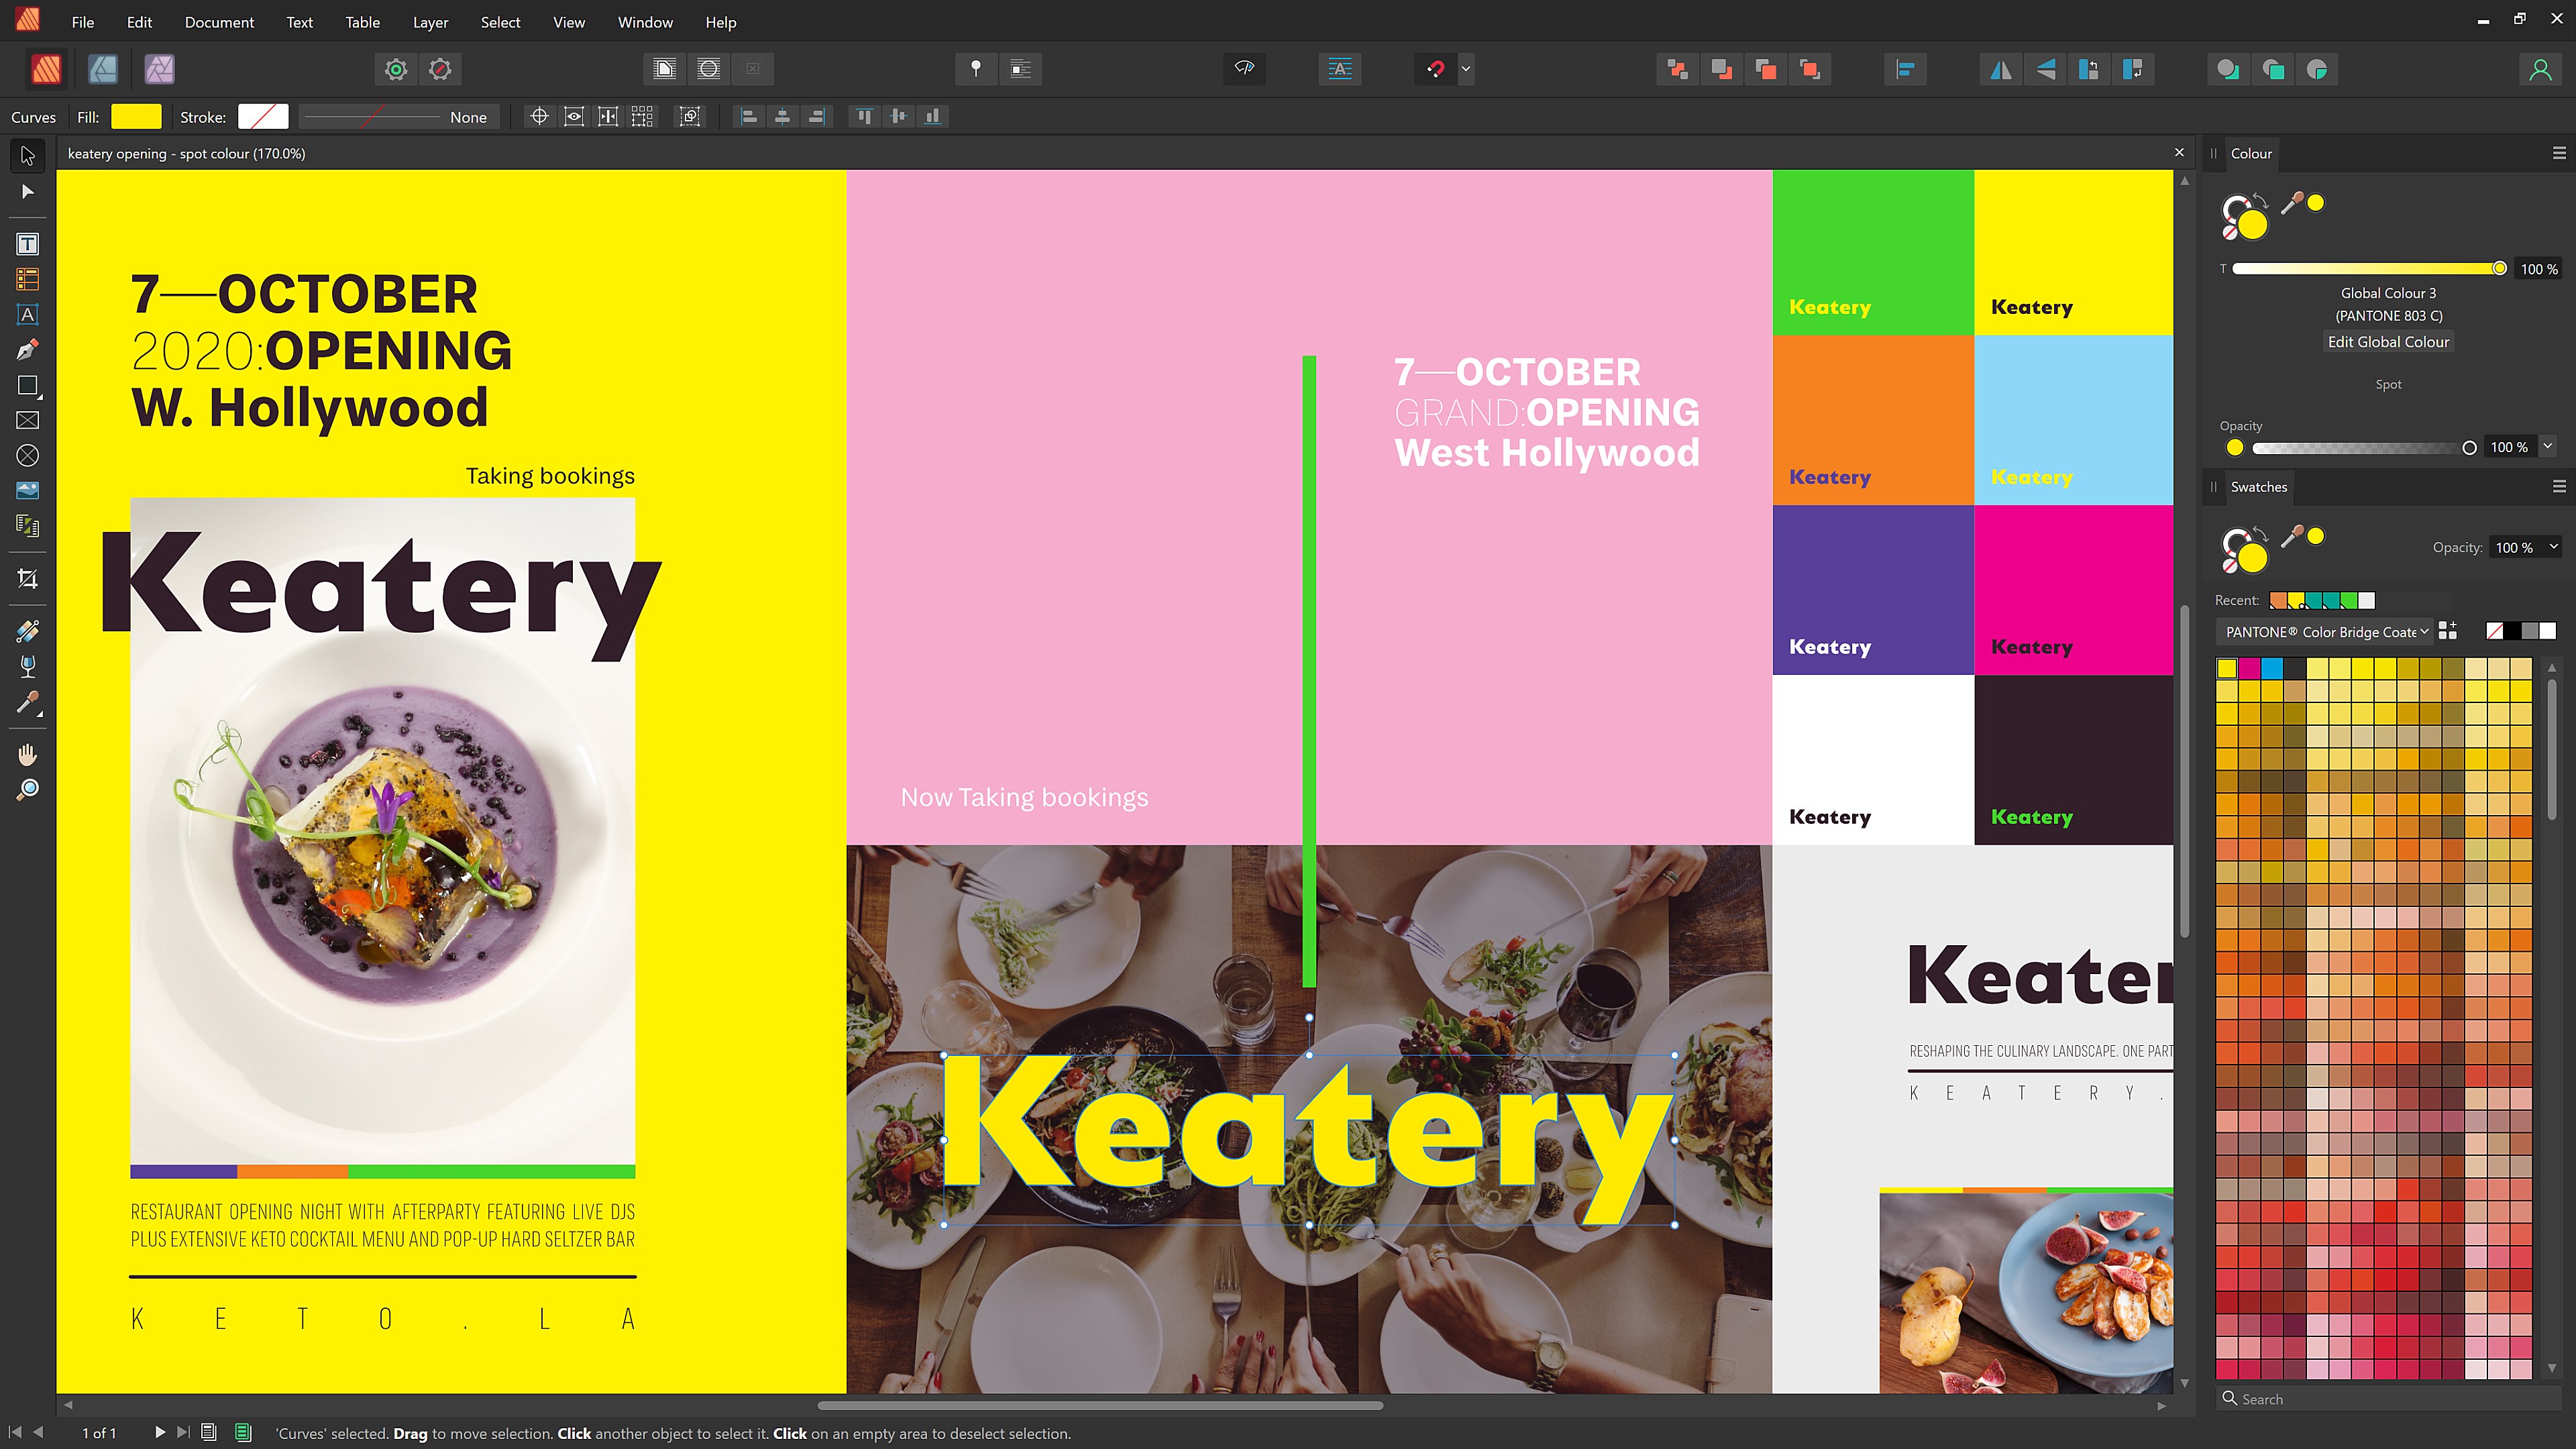Viewport: 2576px width, 1449px height.
Task: Open the Document menu
Action: tap(219, 22)
